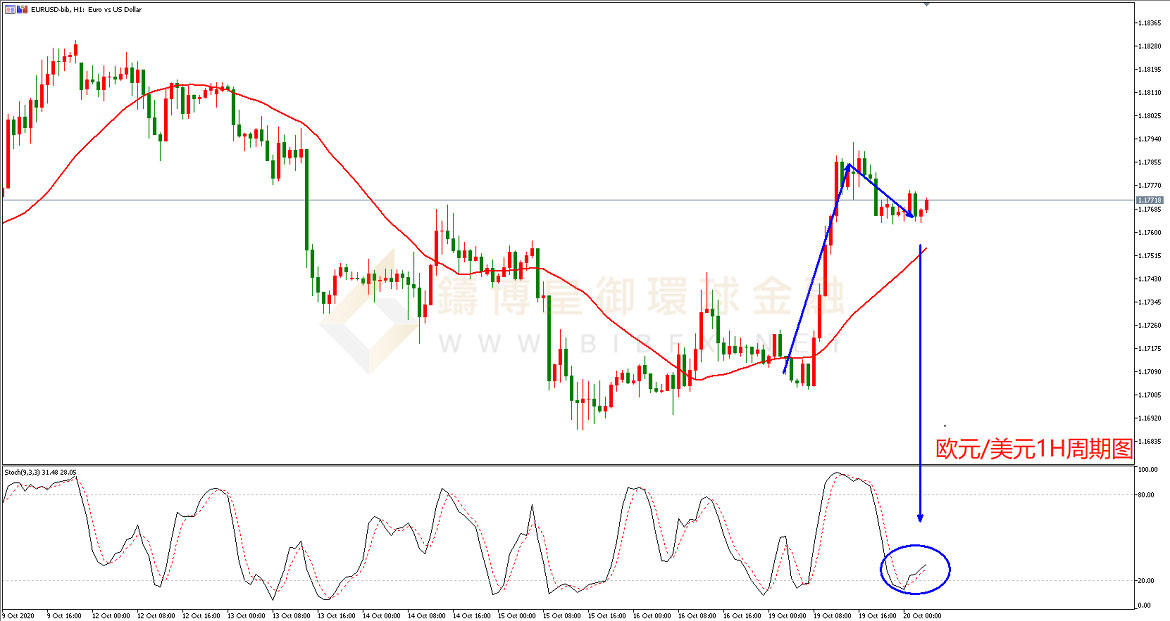Click the 20.00 level on Stochastic scale

[1148, 581]
